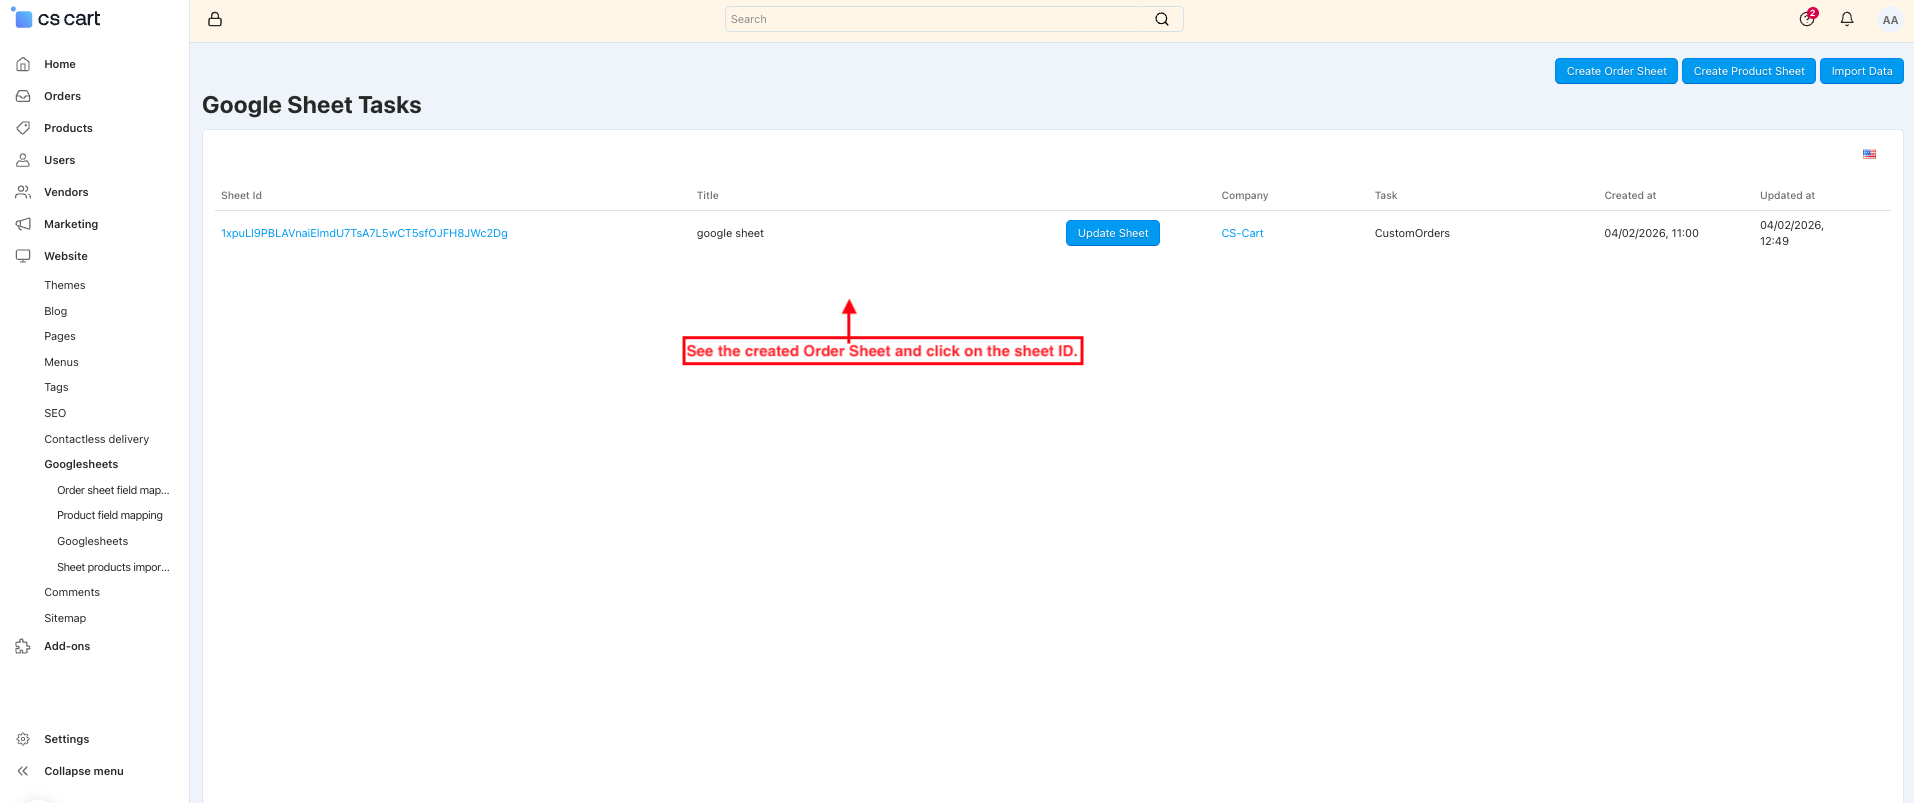Image resolution: width=1914 pixels, height=803 pixels.
Task: Open Add-ons in the sidebar
Action: tap(67, 646)
